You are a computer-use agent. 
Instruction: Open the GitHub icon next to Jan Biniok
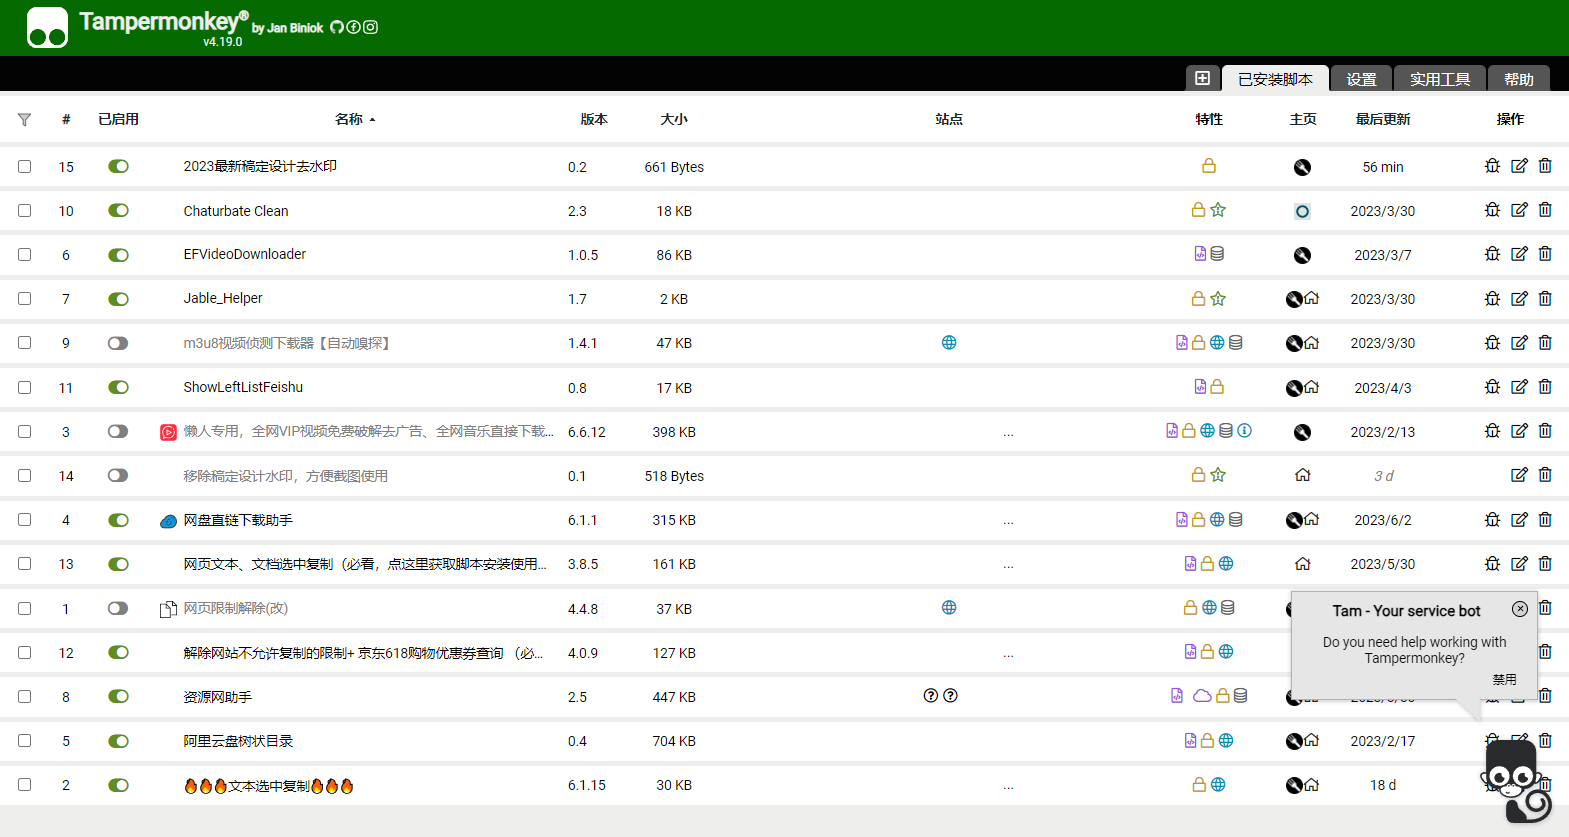click(x=337, y=27)
